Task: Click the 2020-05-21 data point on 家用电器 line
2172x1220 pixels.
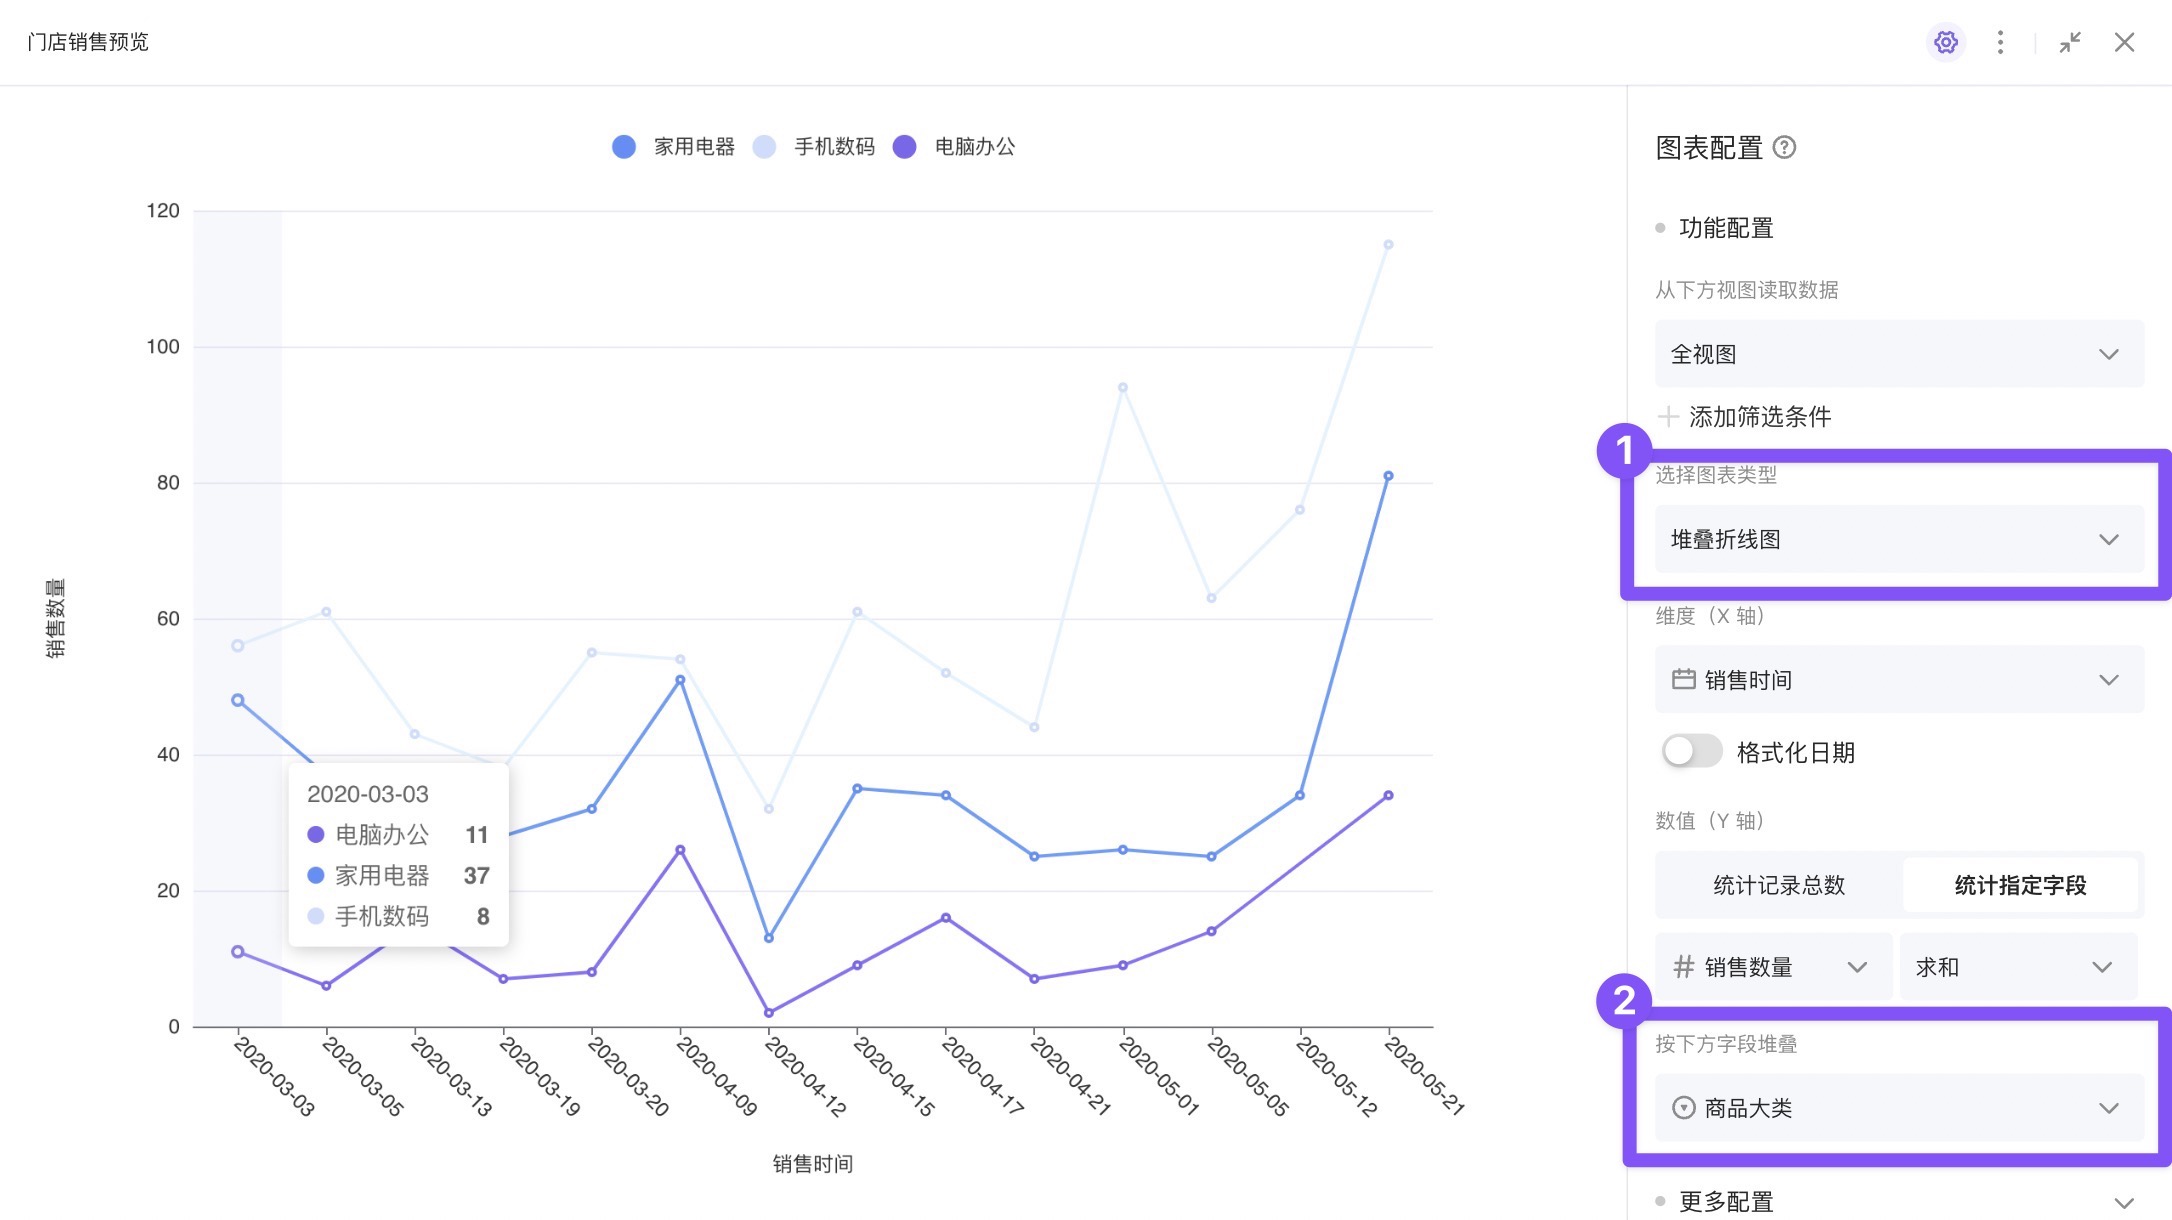Action: 1388,476
